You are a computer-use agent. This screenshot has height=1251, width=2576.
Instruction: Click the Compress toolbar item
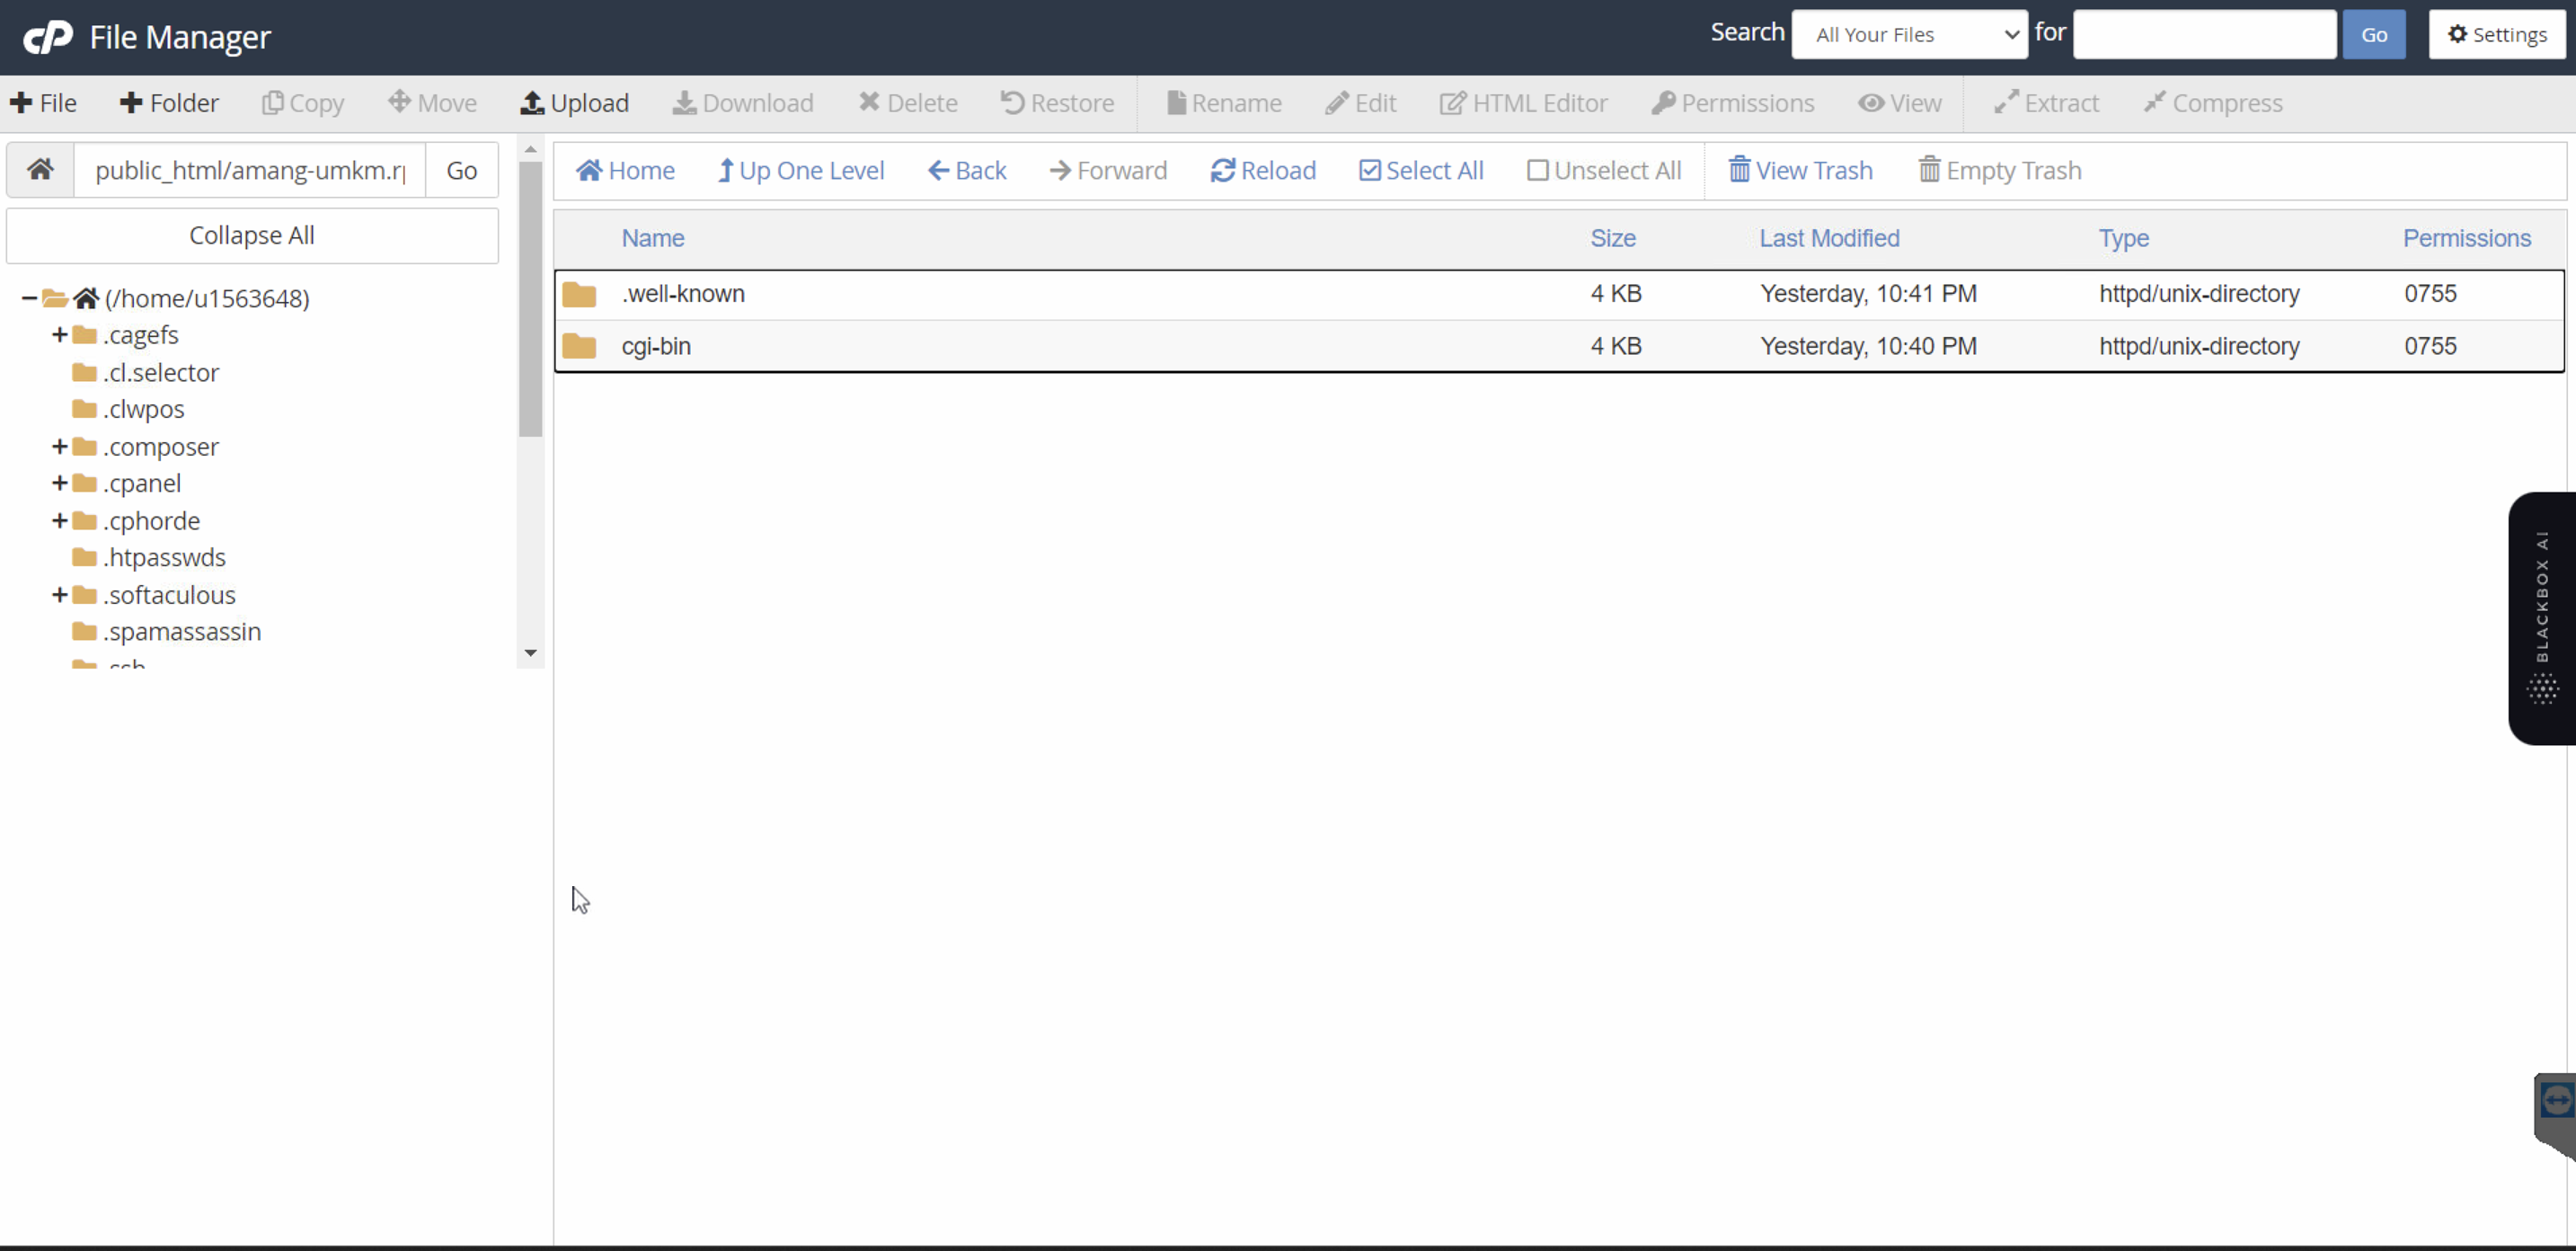(2213, 103)
